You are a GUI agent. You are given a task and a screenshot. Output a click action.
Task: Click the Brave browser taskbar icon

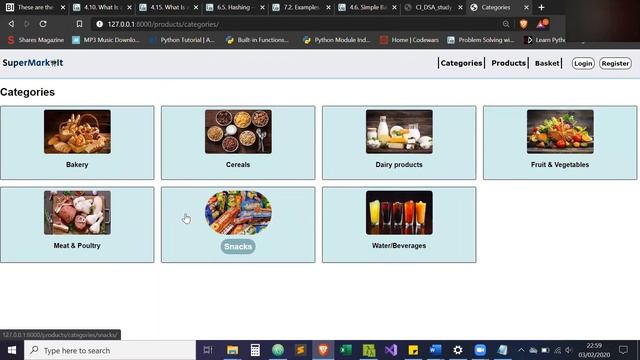pos(323,350)
